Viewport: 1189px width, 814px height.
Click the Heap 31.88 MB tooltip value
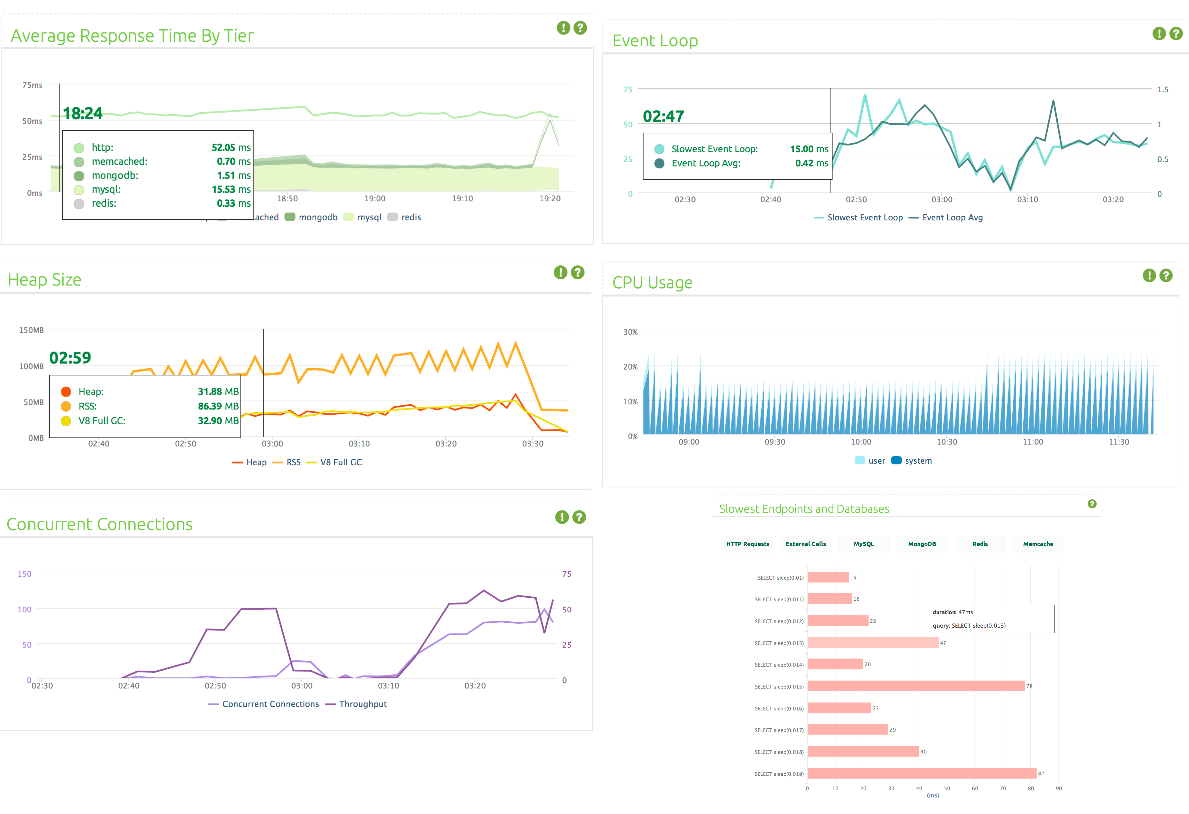218,392
